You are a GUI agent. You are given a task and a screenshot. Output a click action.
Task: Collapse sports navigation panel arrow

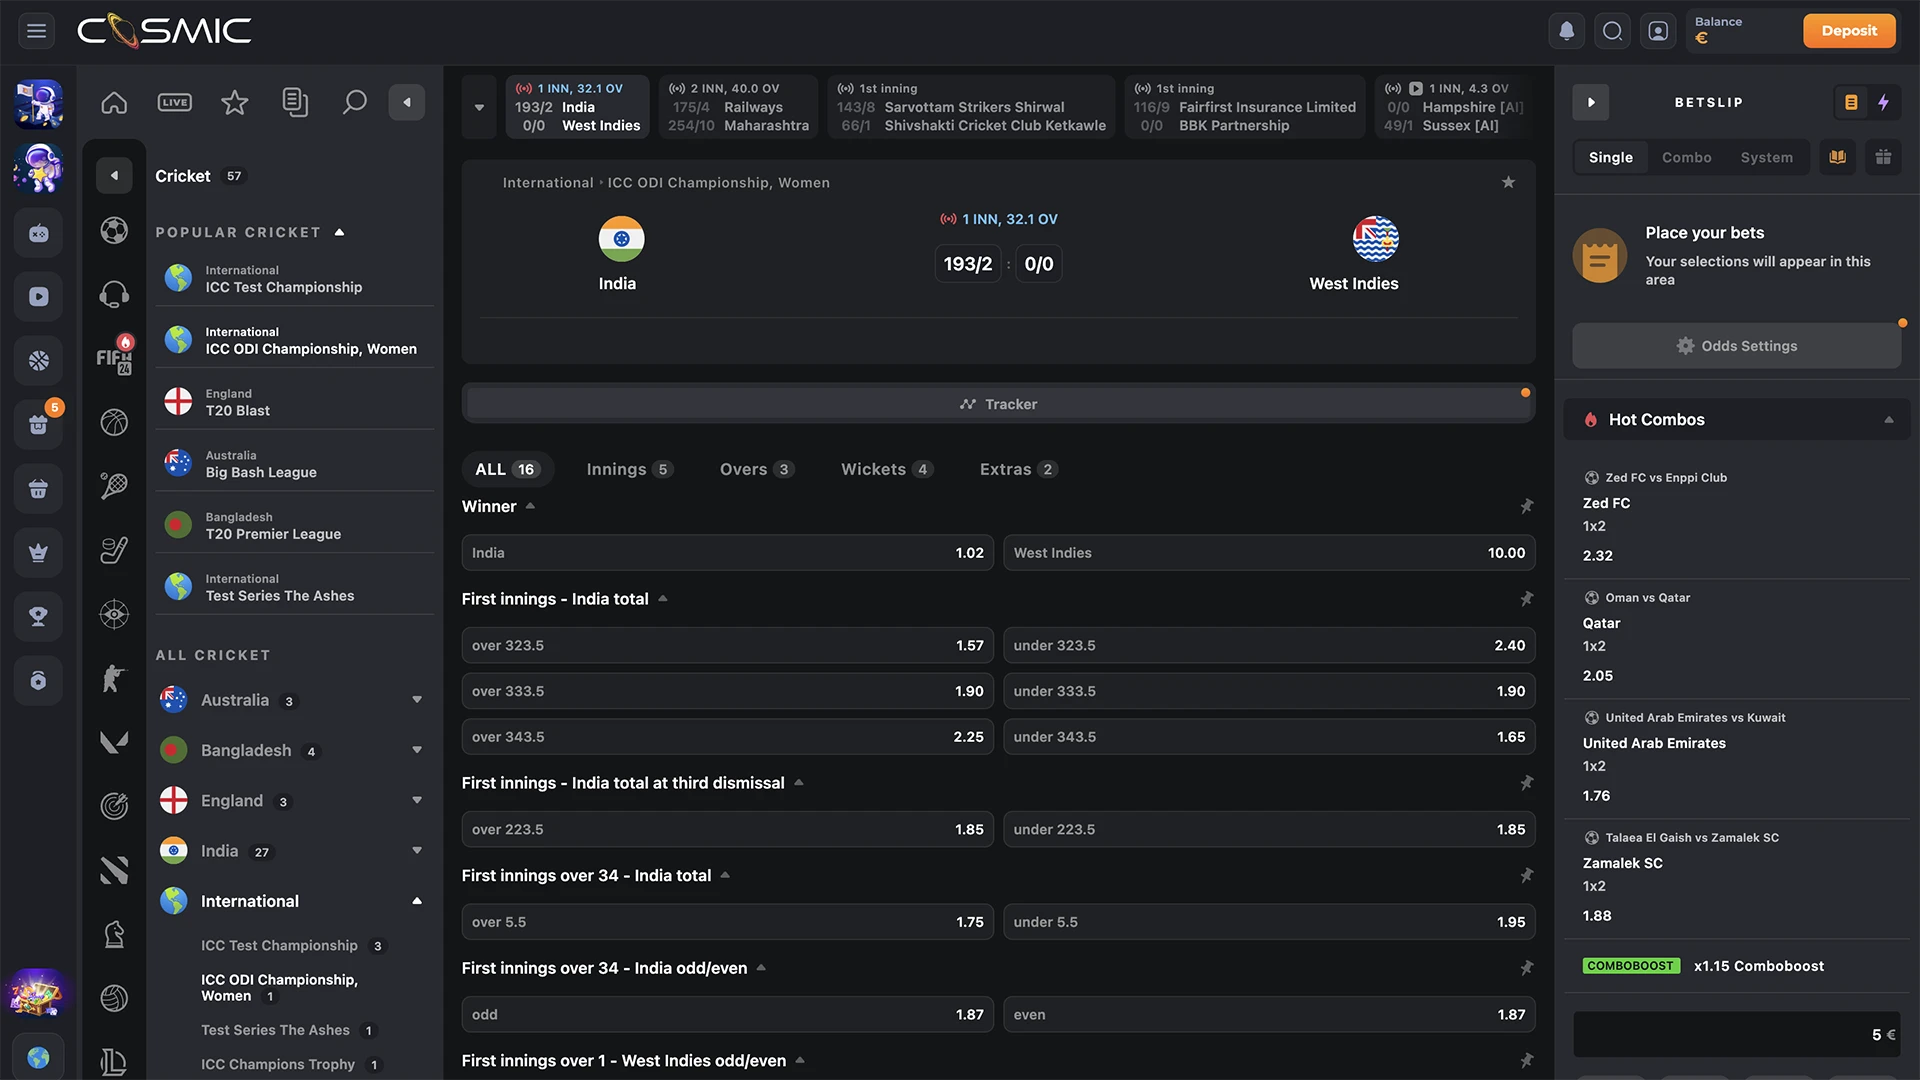click(407, 102)
